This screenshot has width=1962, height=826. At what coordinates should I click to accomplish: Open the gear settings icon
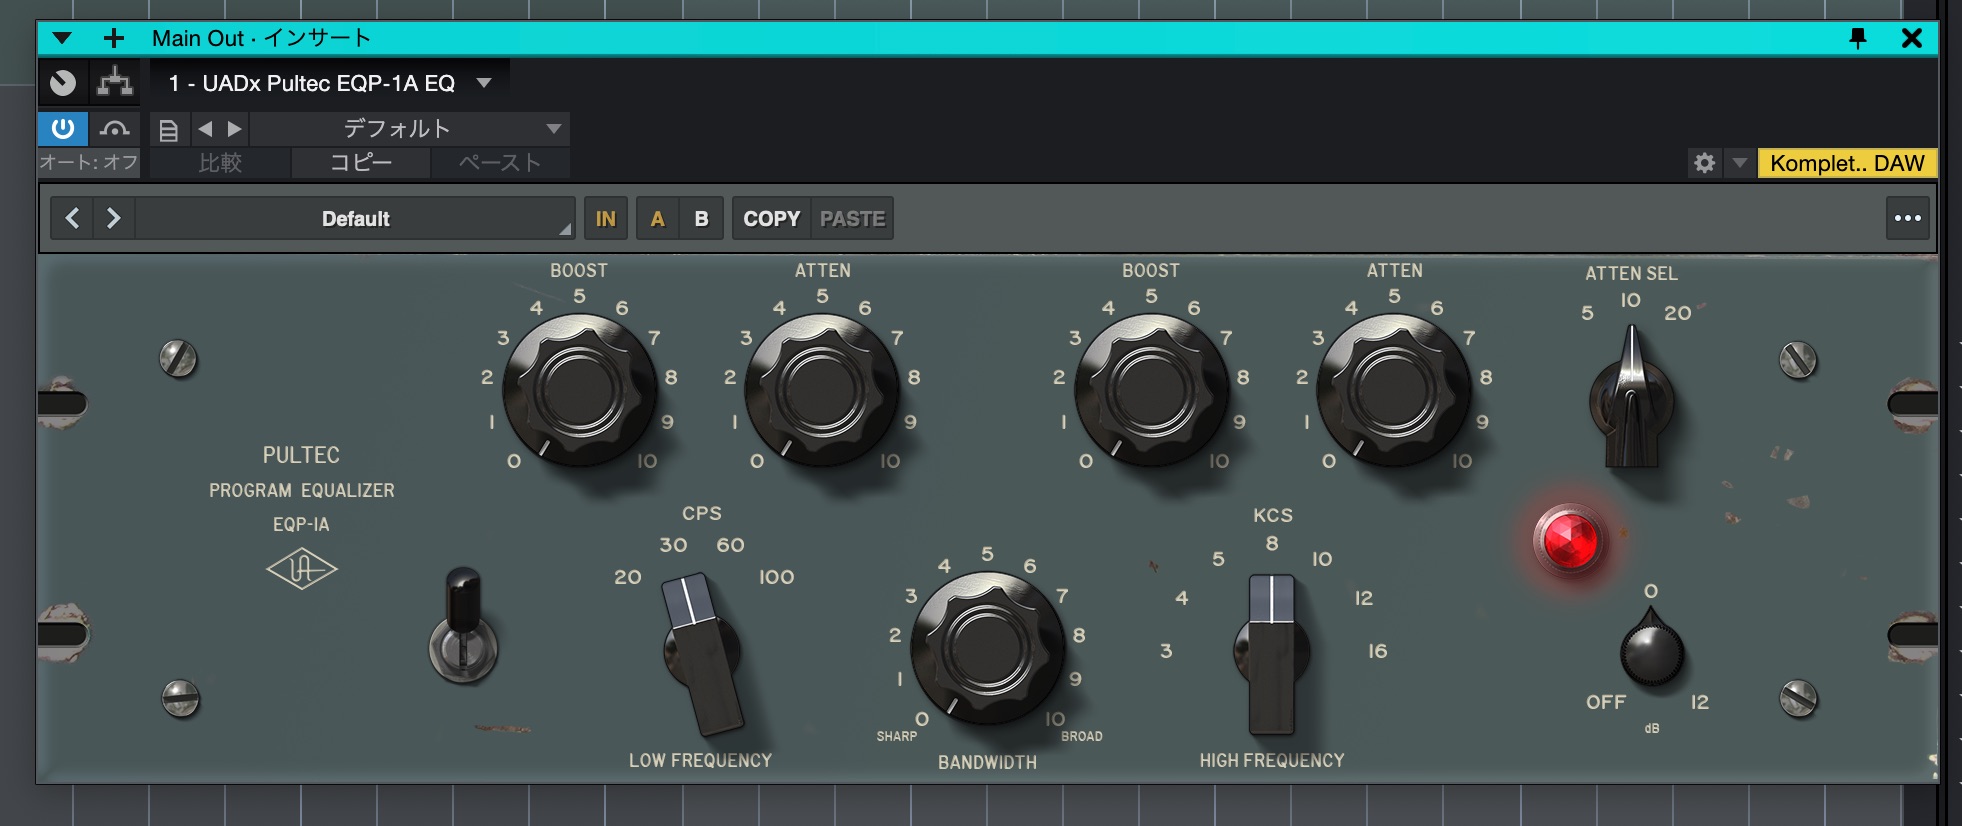coord(1705,163)
